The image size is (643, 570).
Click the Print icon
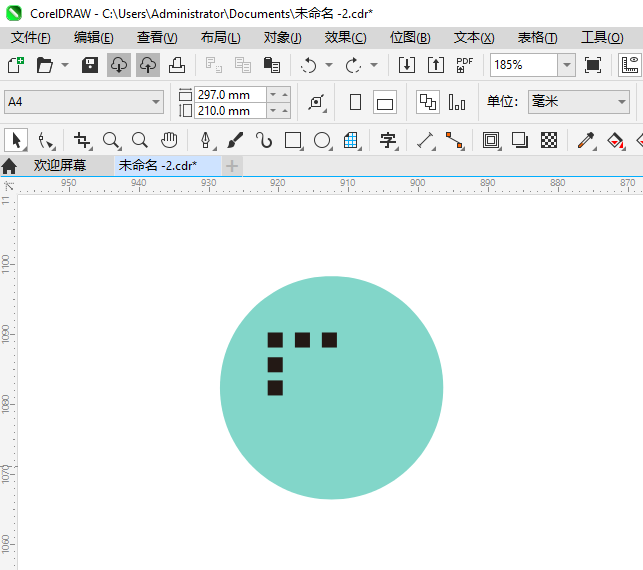coord(177,65)
